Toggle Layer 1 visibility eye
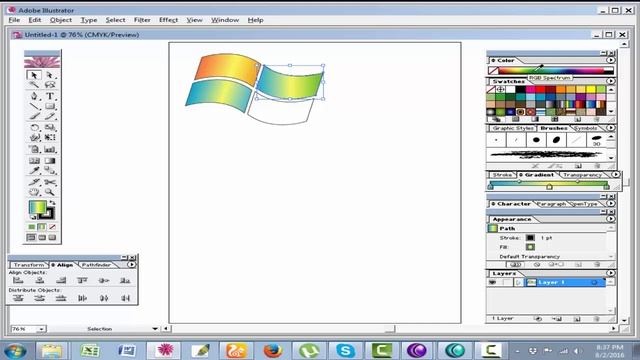 tap(493, 282)
